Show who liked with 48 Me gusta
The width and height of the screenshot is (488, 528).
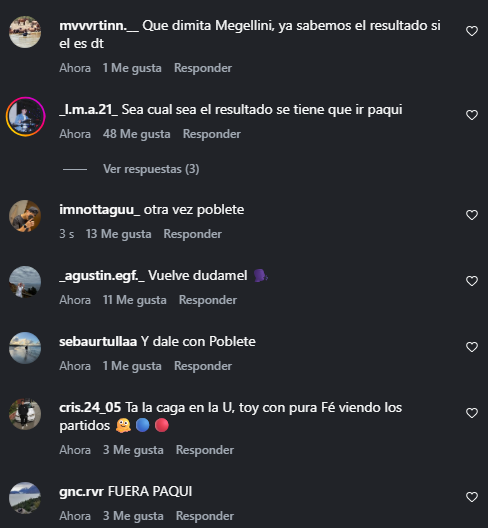(x=137, y=134)
